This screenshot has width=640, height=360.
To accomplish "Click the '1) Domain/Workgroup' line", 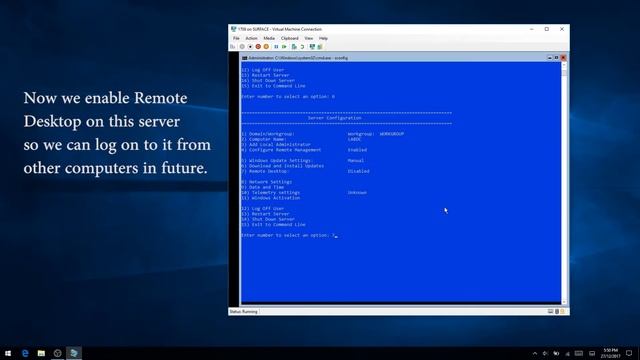I will [268, 134].
